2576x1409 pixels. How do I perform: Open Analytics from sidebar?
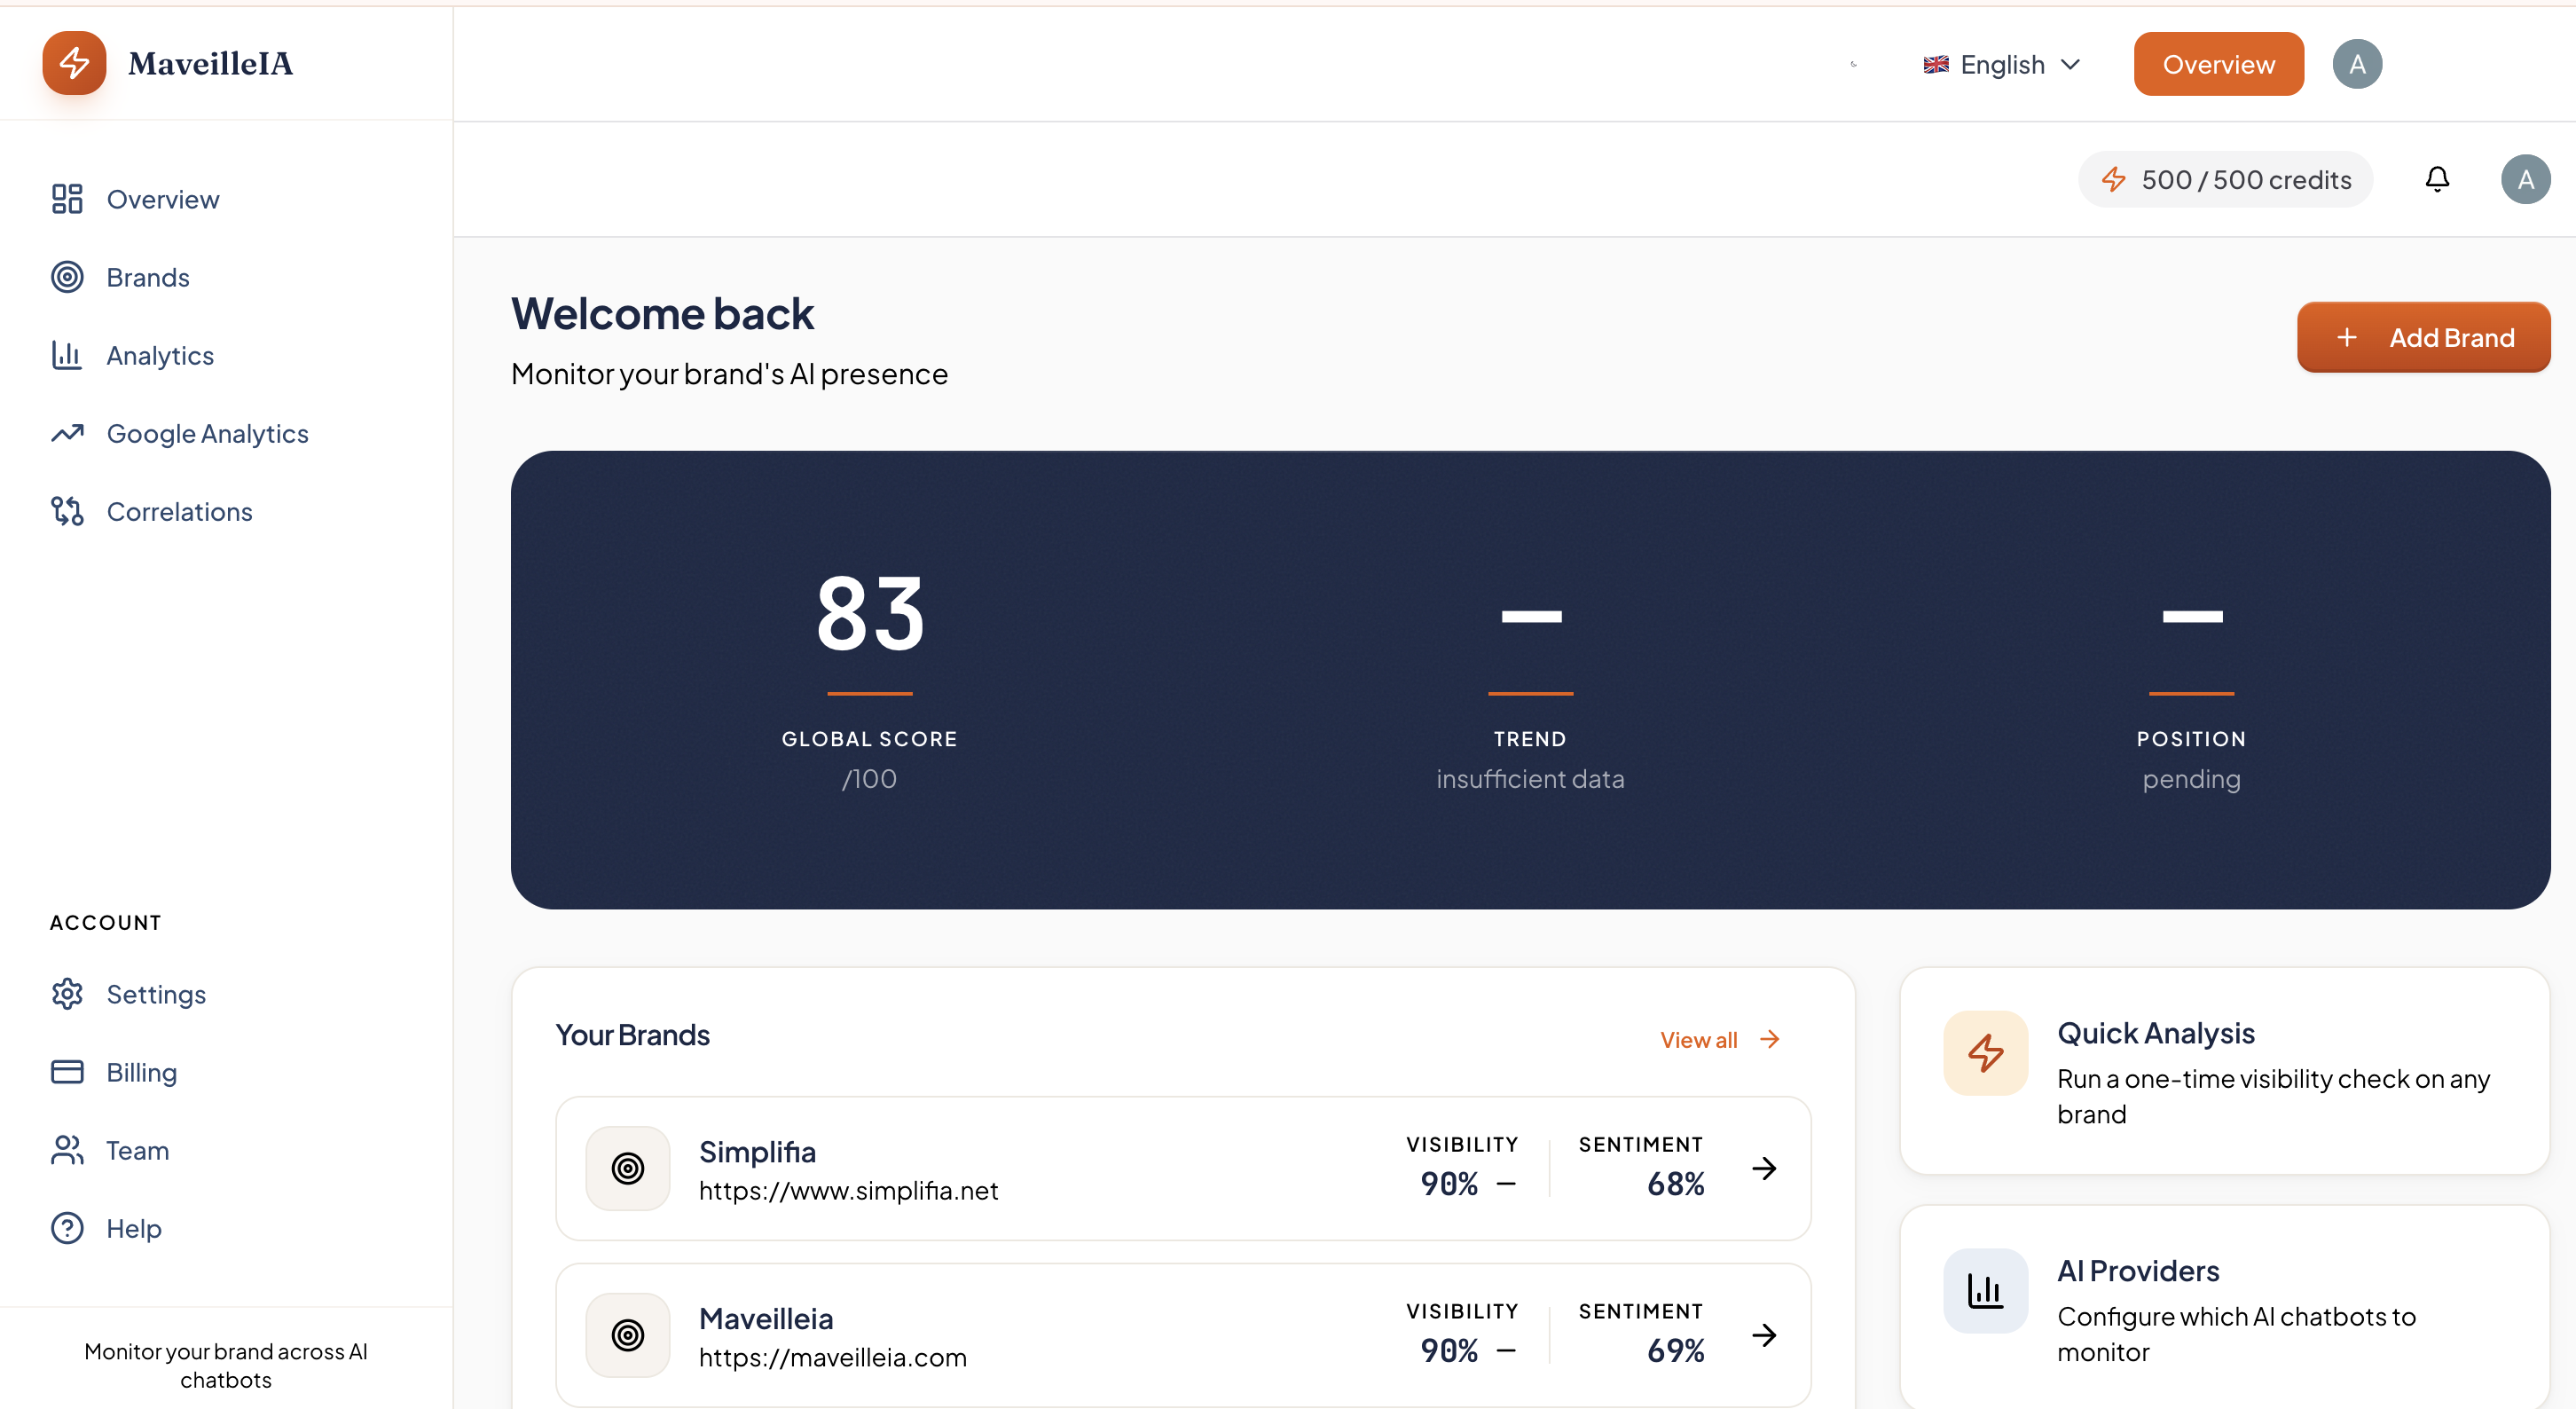coord(160,355)
